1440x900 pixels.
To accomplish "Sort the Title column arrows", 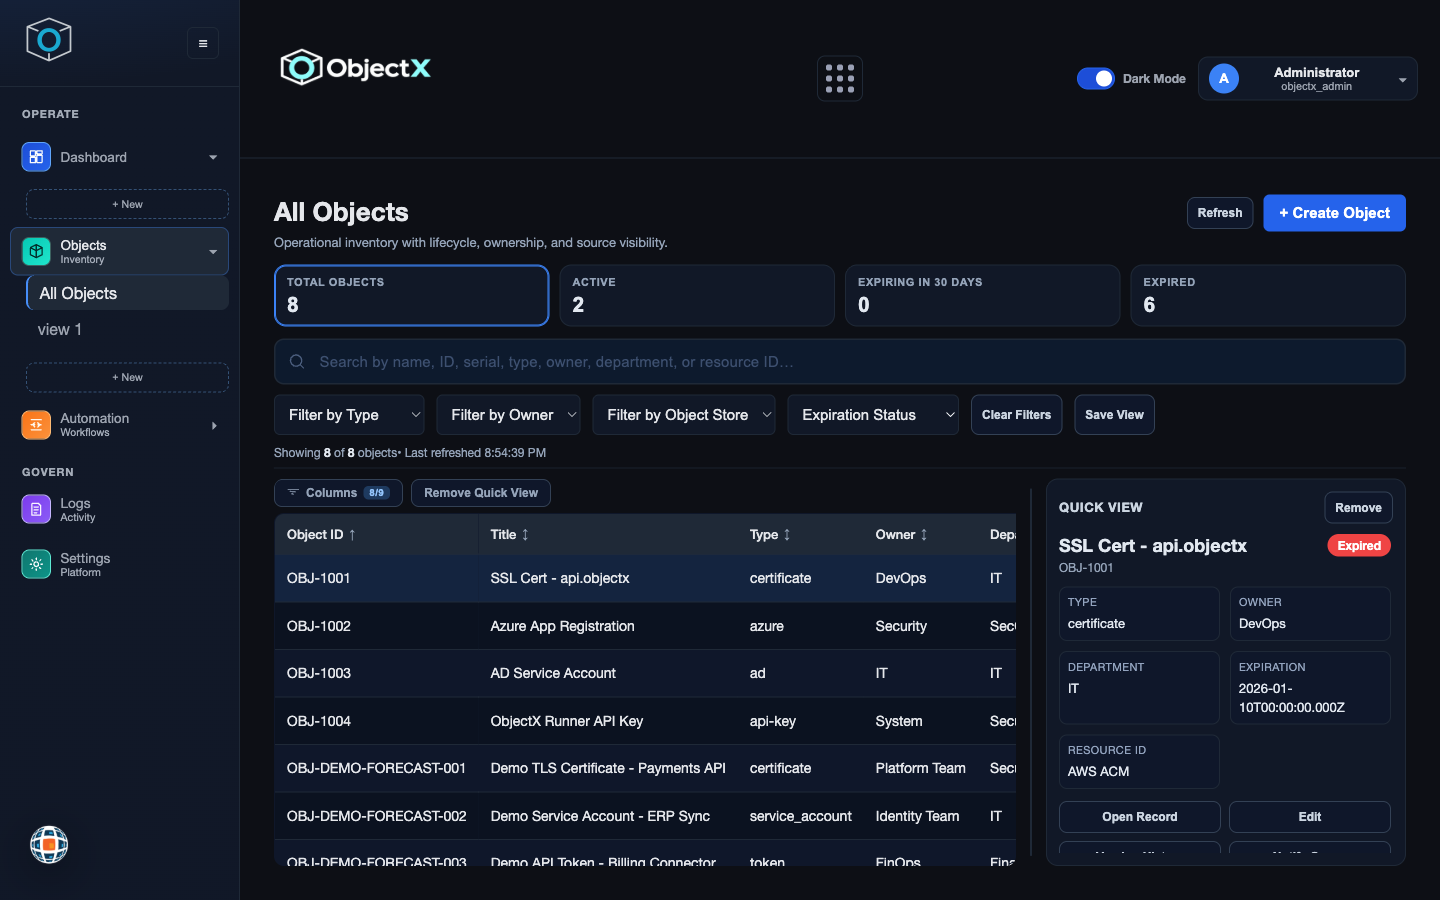I will click(525, 535).
